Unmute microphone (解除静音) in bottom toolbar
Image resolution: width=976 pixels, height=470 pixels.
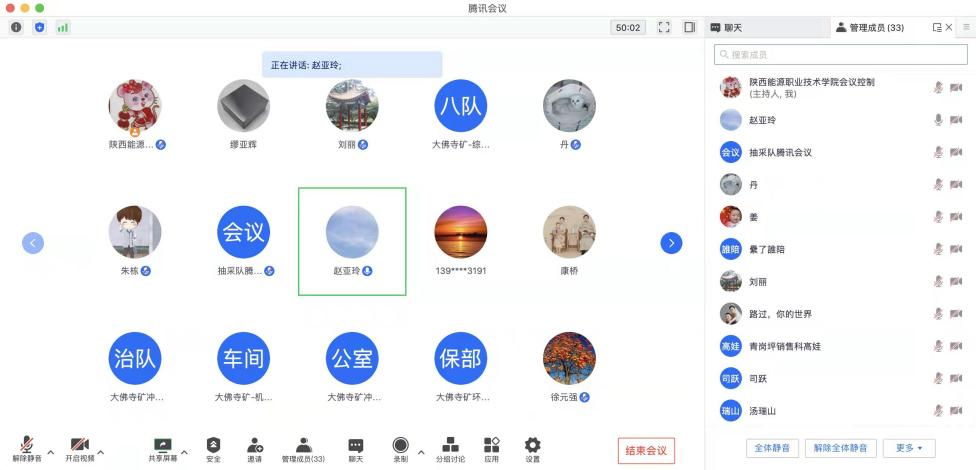(x=27, y=448)
